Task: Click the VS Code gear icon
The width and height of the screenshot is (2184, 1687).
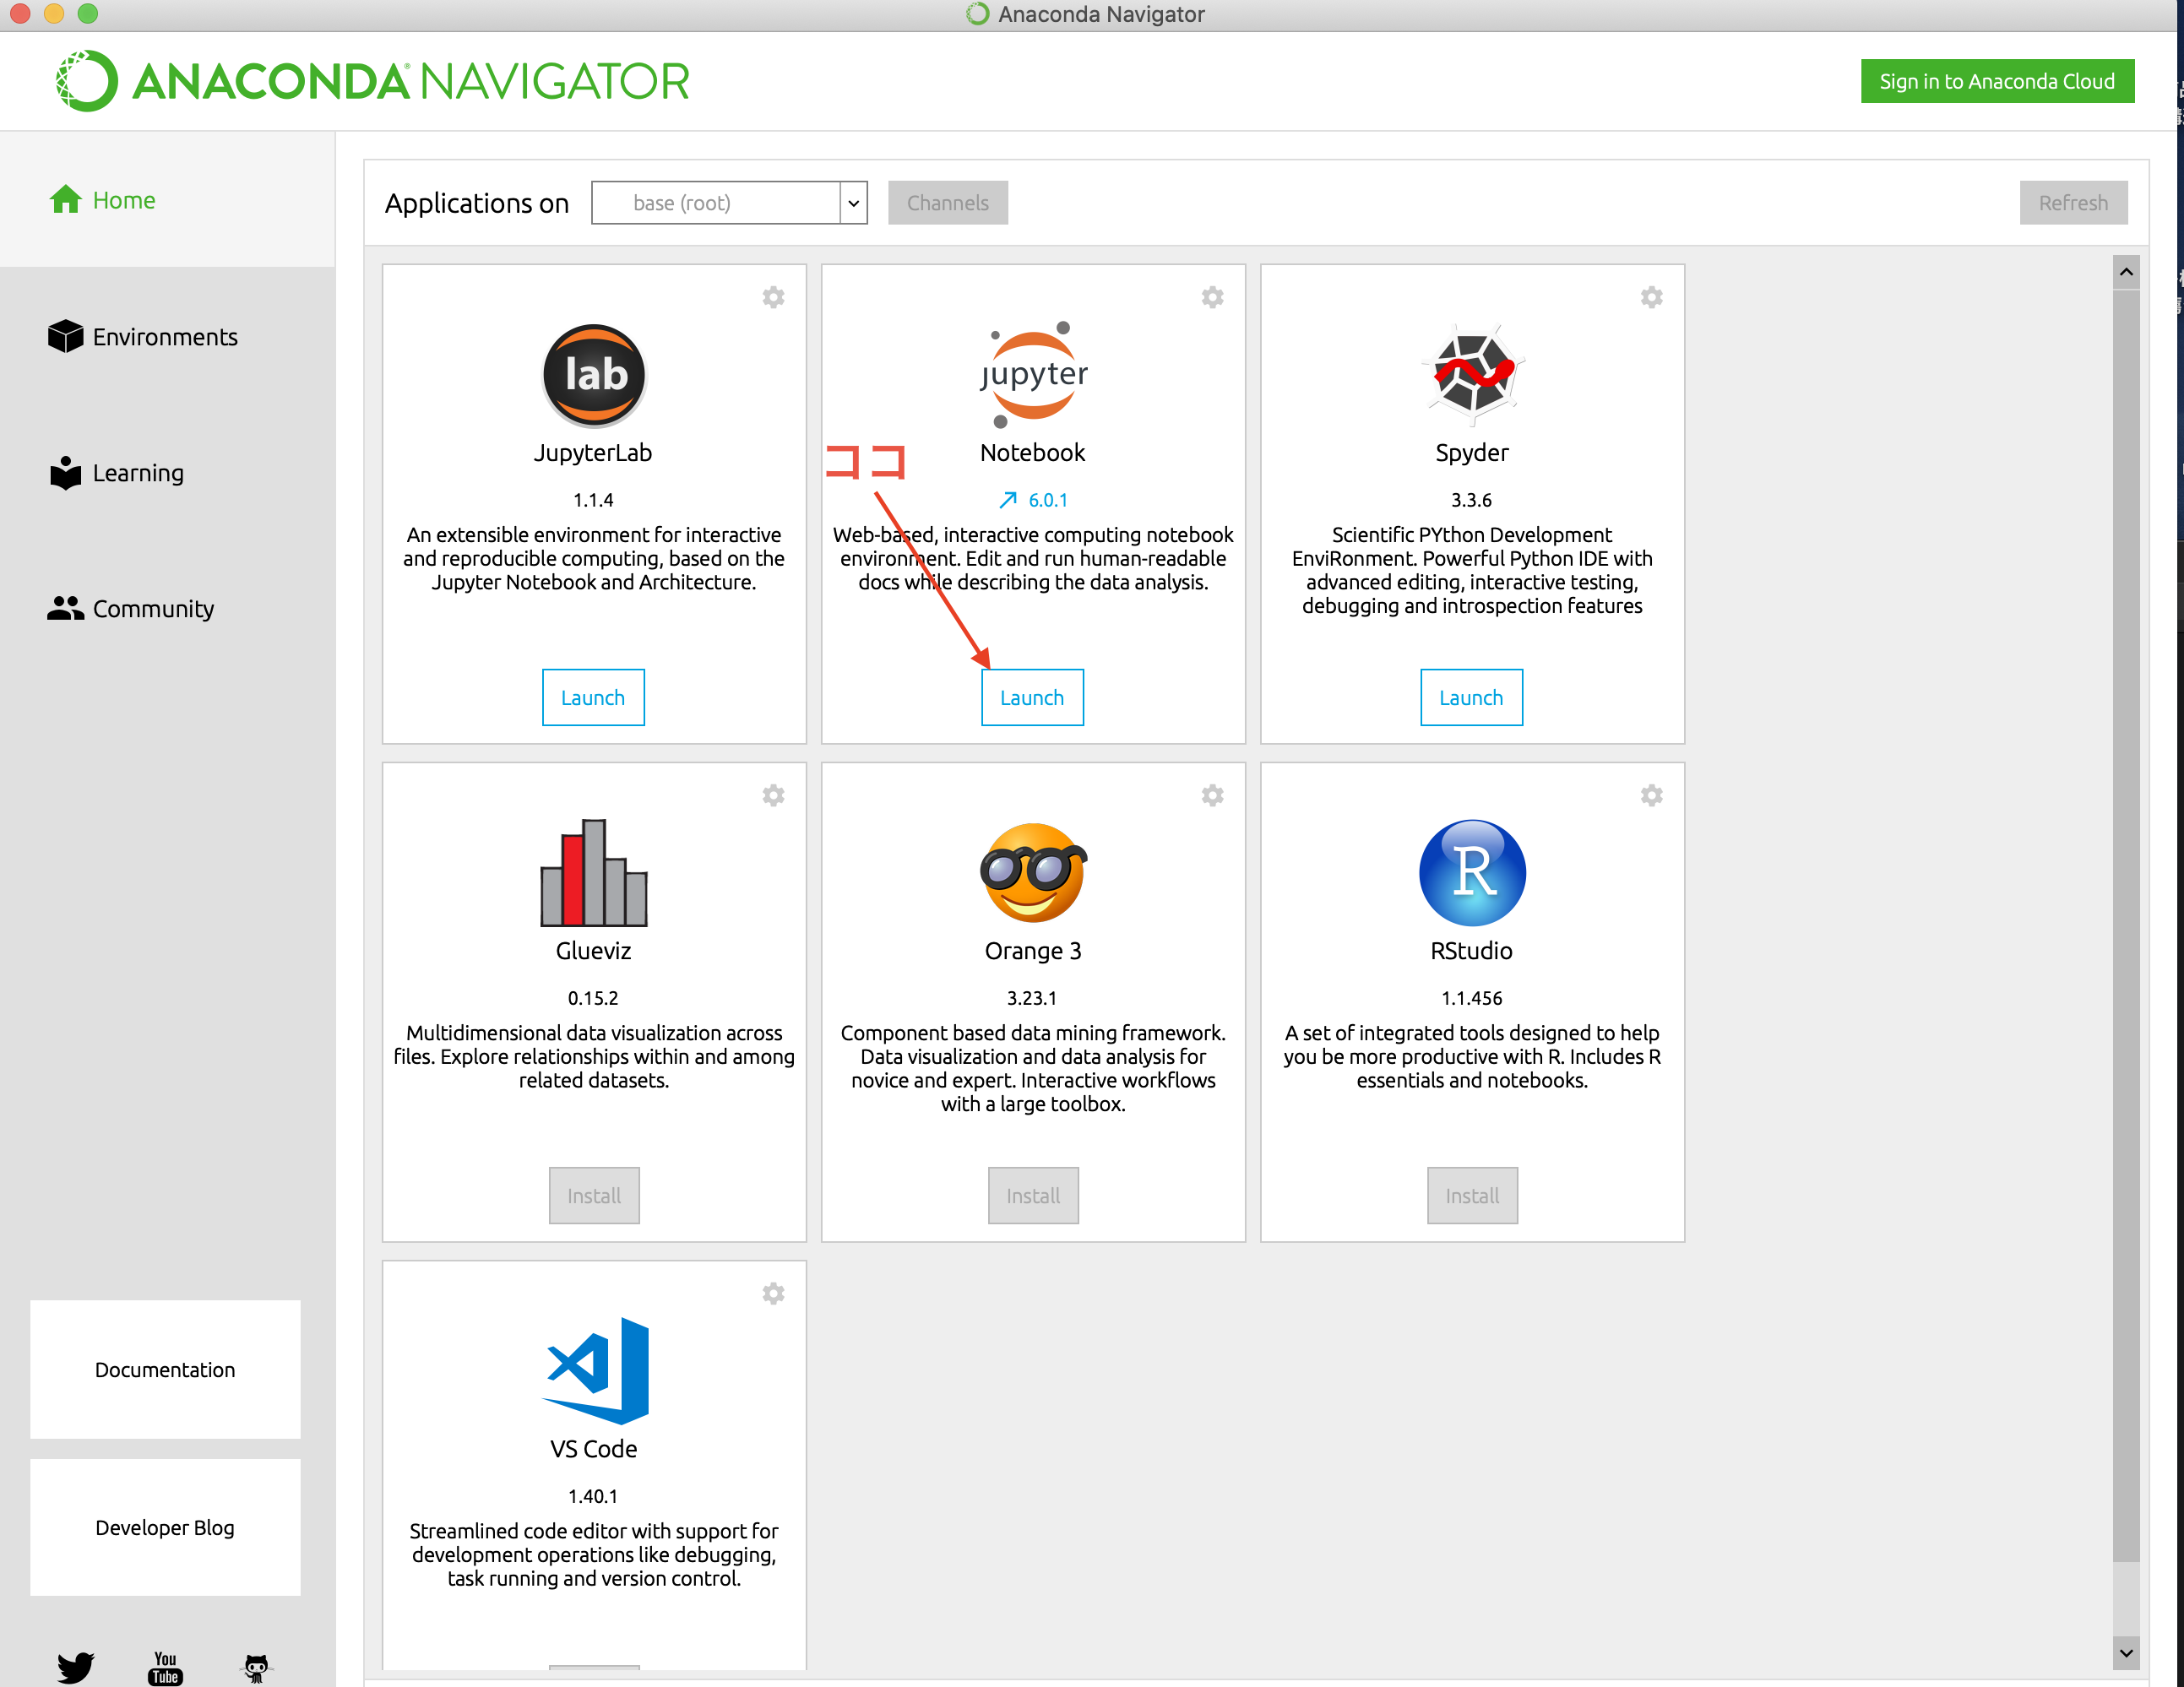Action: click(x=773, y=1293)
